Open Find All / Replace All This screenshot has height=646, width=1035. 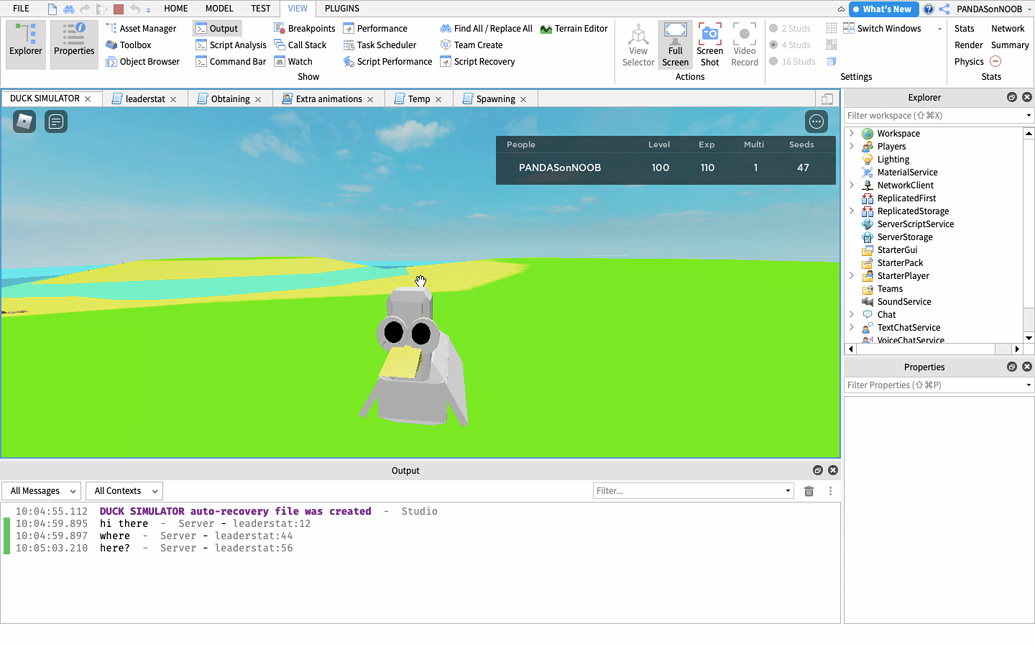click(x=486, y=28)
